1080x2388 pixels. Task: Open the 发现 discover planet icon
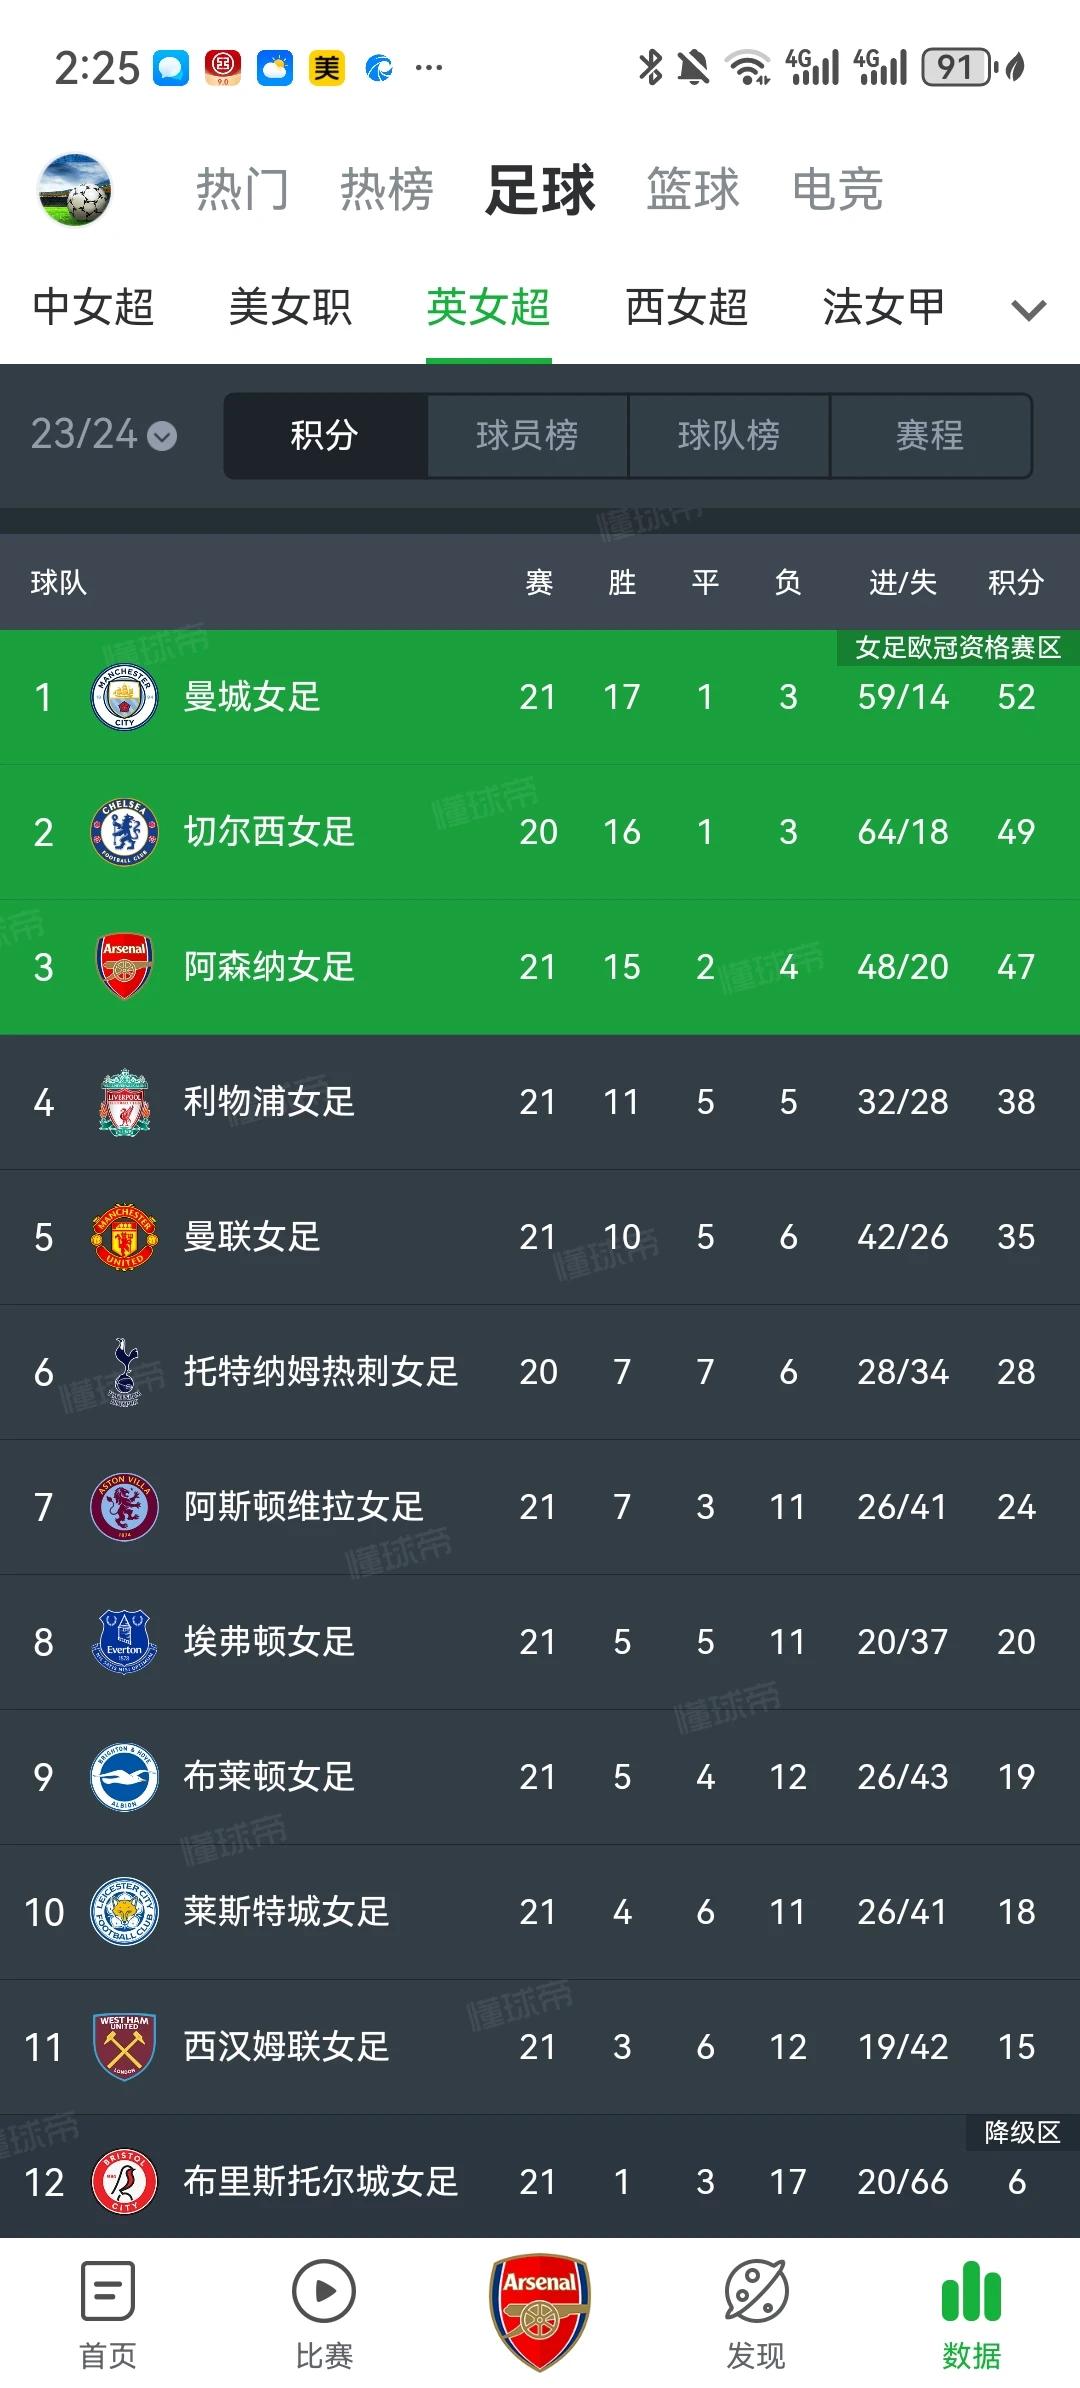tap(756, 2292)
